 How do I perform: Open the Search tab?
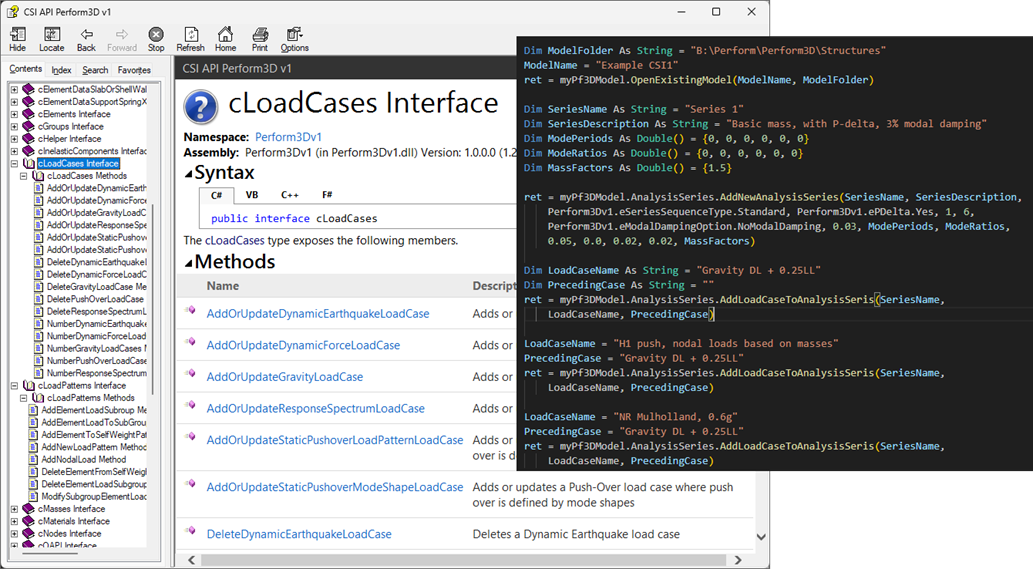coord(95,70)
